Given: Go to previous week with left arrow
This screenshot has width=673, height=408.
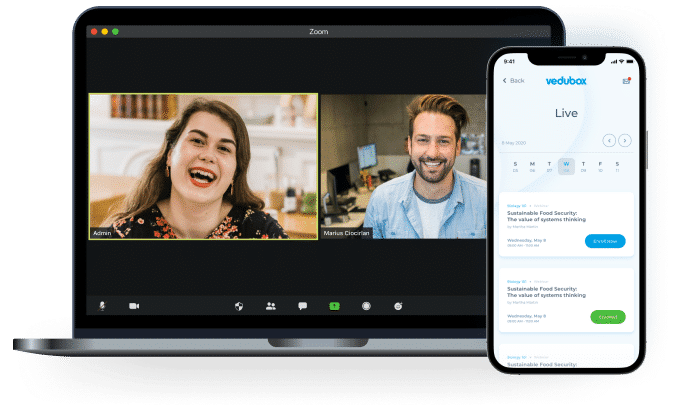Looking at the screenshot, I should [x=608, y=140].
